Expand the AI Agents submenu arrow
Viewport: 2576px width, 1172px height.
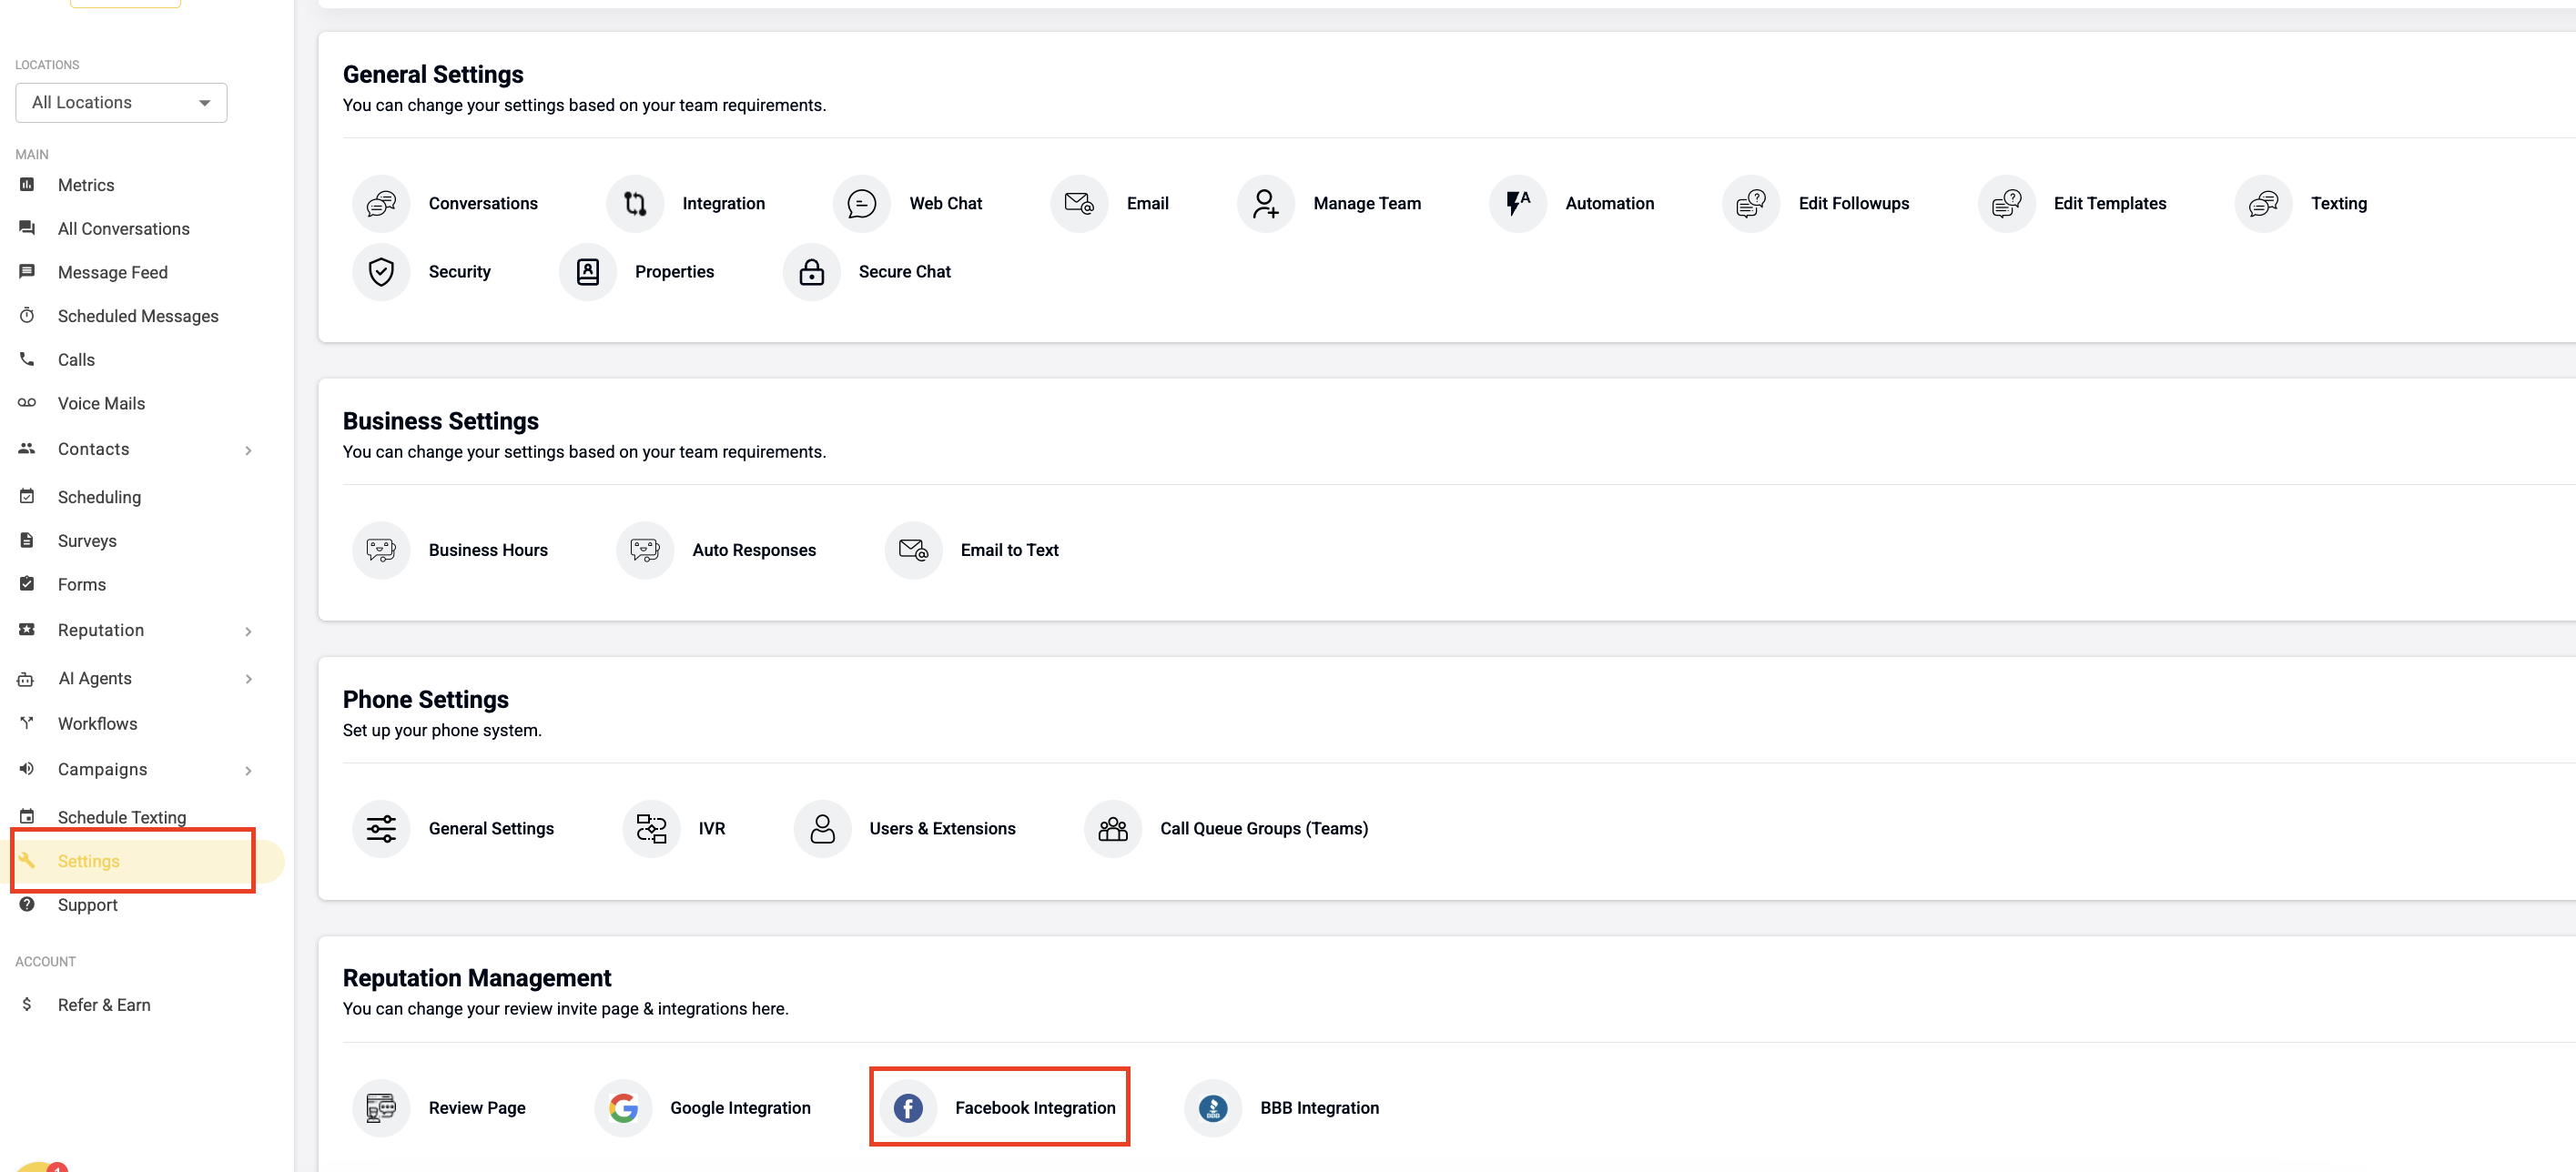[x=248, y=679]
